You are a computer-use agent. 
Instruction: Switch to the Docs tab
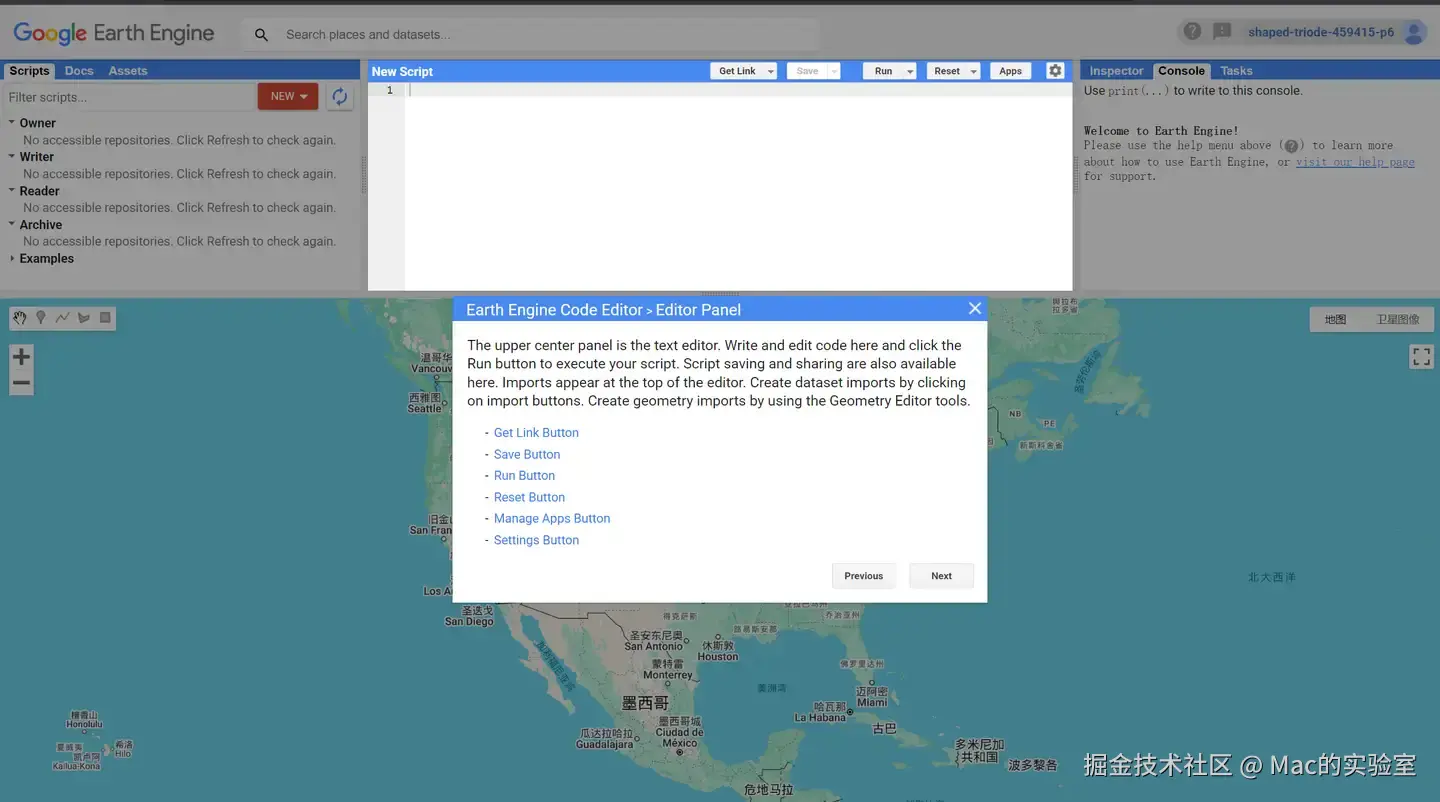[79, 71]
